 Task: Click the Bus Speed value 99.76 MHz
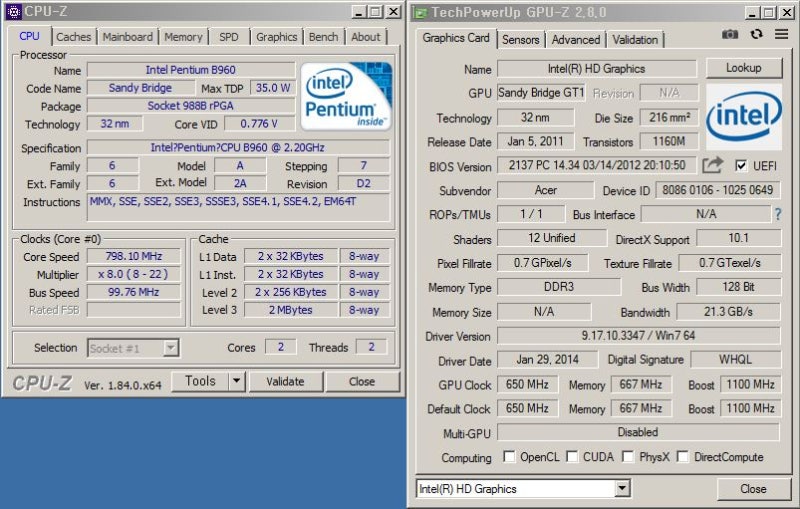pos(134,292)
